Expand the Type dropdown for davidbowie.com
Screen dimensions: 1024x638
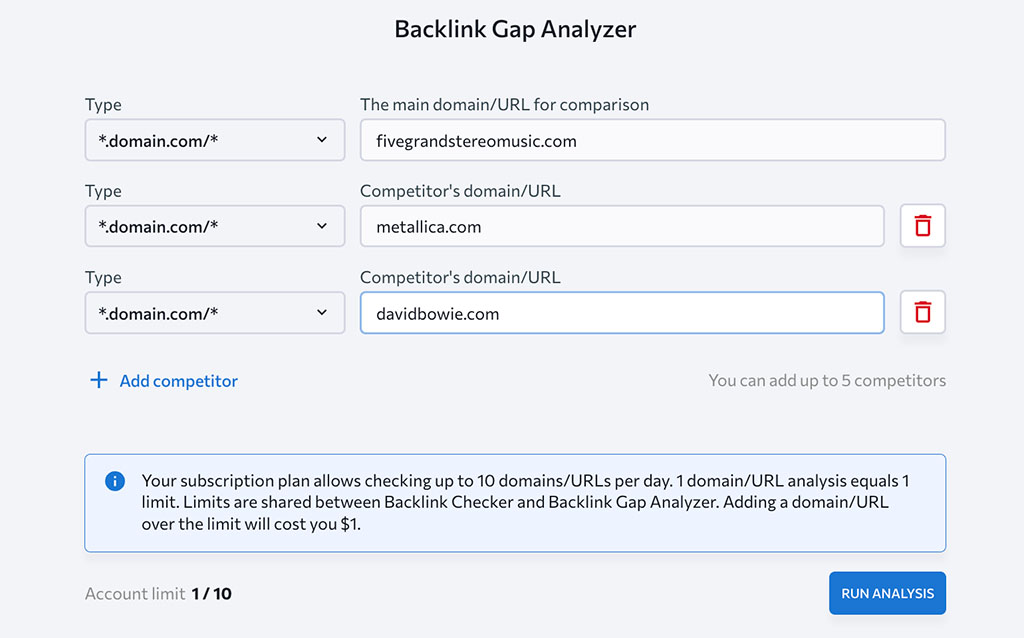pyautogui.click(x=214, y=312)
